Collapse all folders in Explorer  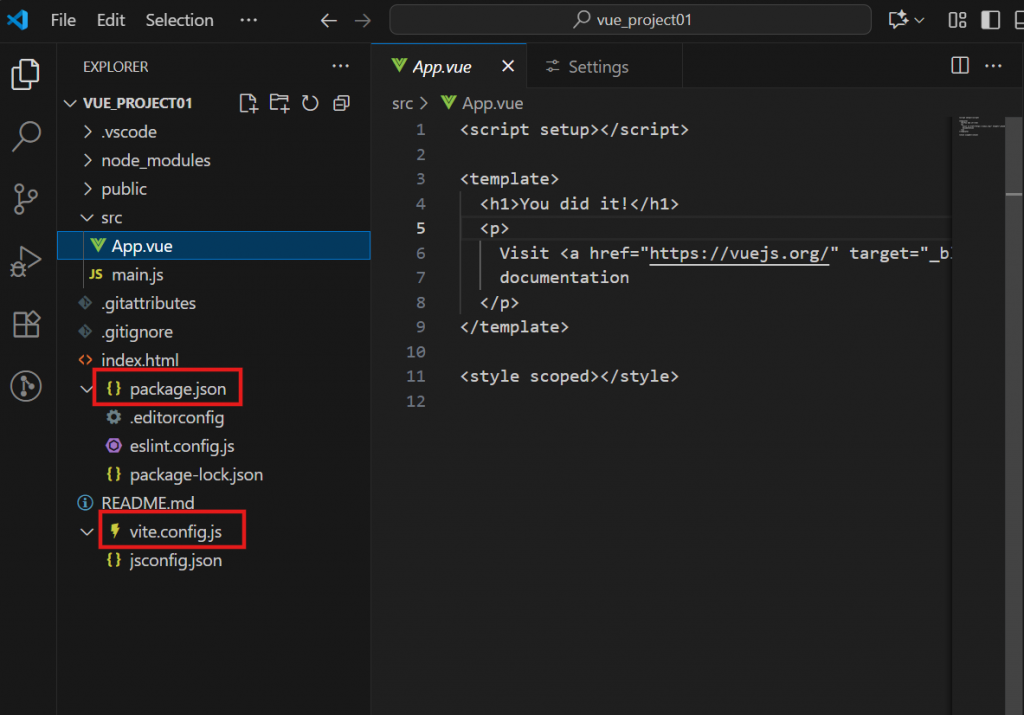tap(342, 103)
